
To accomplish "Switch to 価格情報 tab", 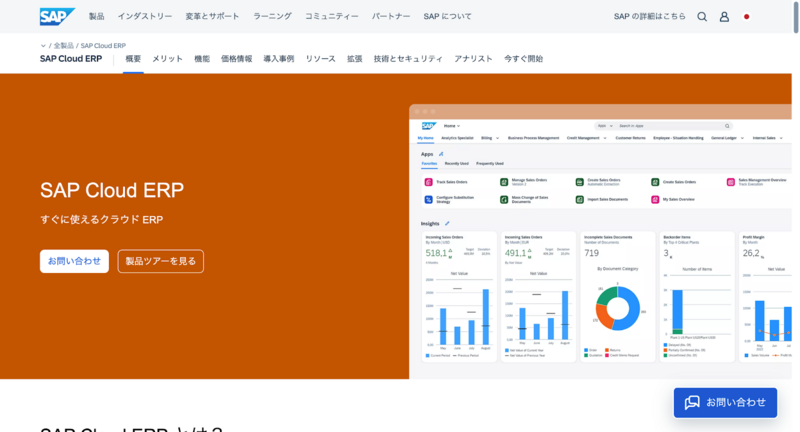I will click(x=236, y=59).
